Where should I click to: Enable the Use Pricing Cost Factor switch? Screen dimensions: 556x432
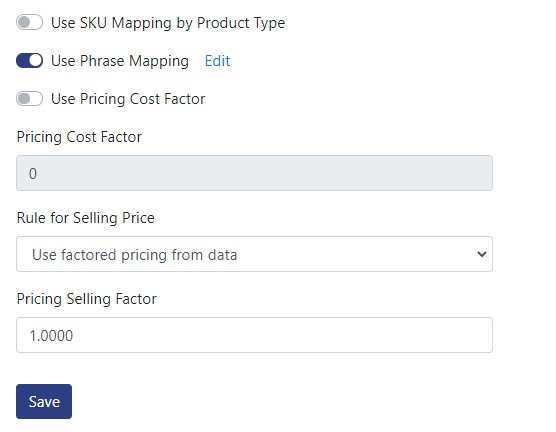coord(29,99)
